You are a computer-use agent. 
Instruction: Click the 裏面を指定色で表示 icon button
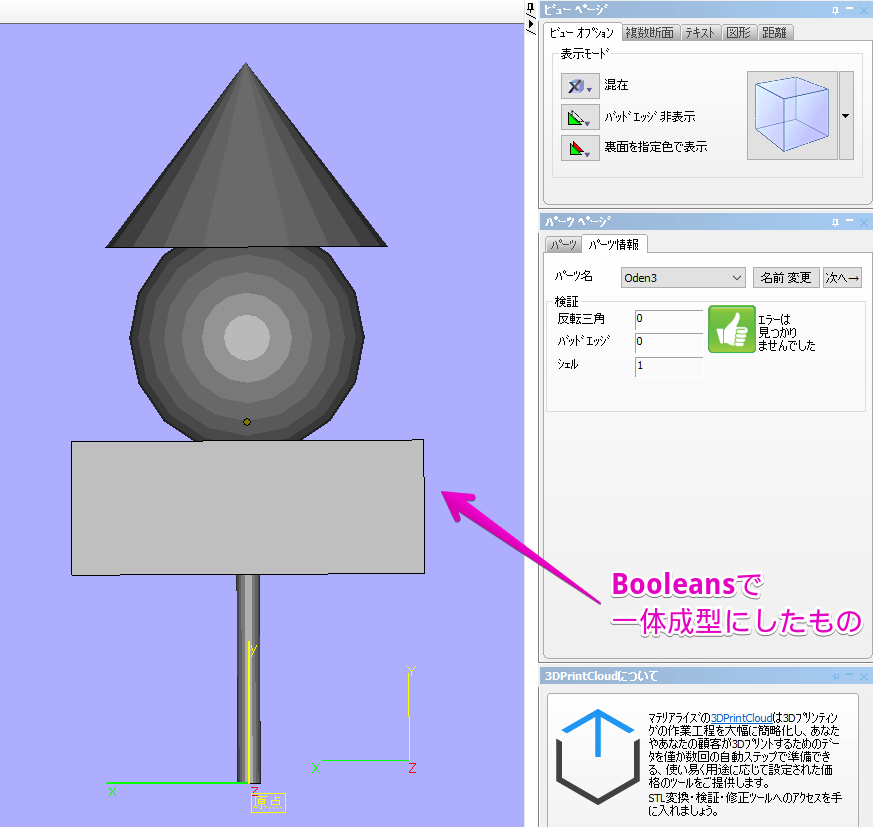(x=580, y=148)
